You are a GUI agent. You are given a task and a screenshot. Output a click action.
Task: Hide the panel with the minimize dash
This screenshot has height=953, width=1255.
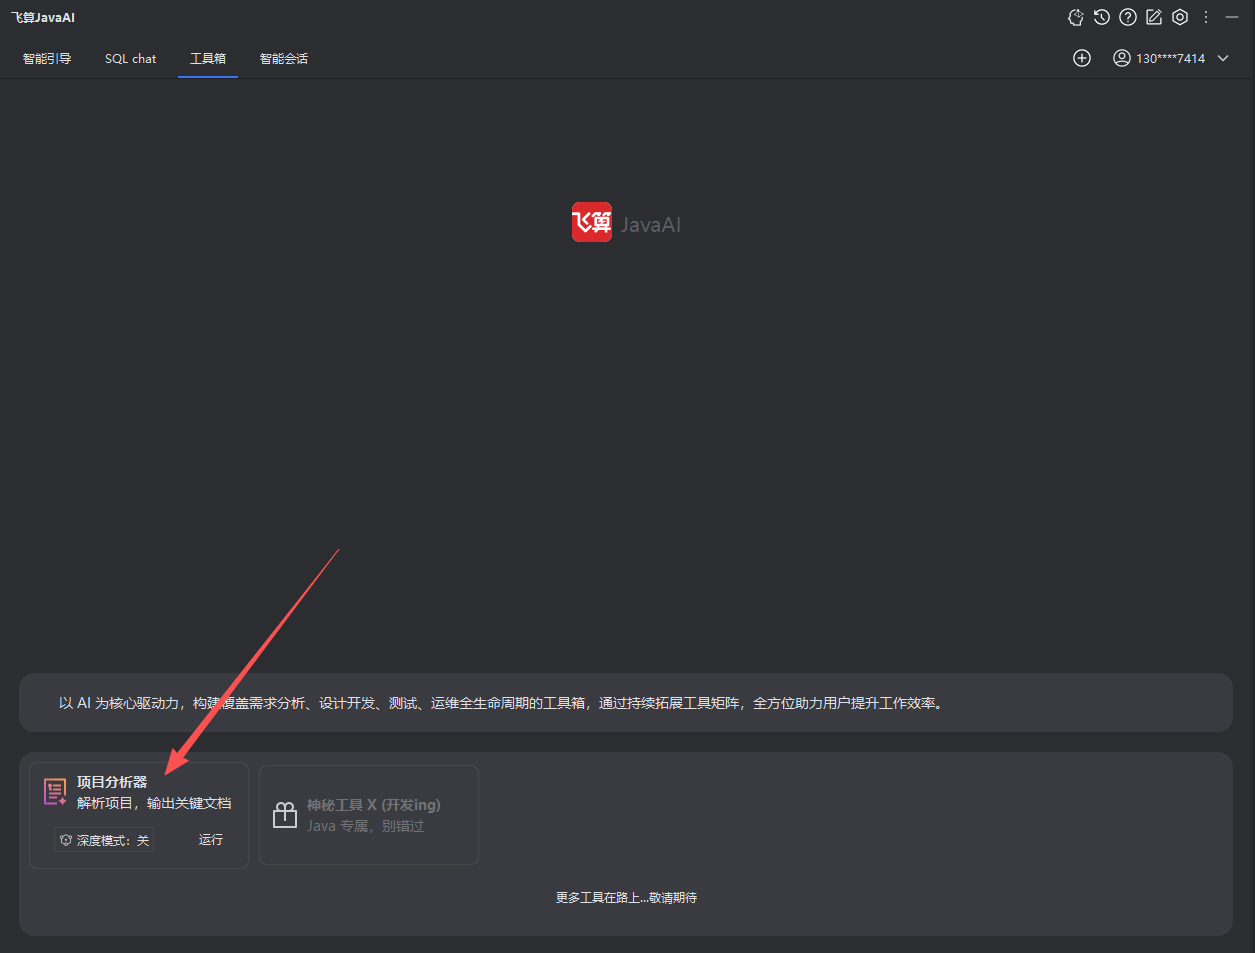1232,17
